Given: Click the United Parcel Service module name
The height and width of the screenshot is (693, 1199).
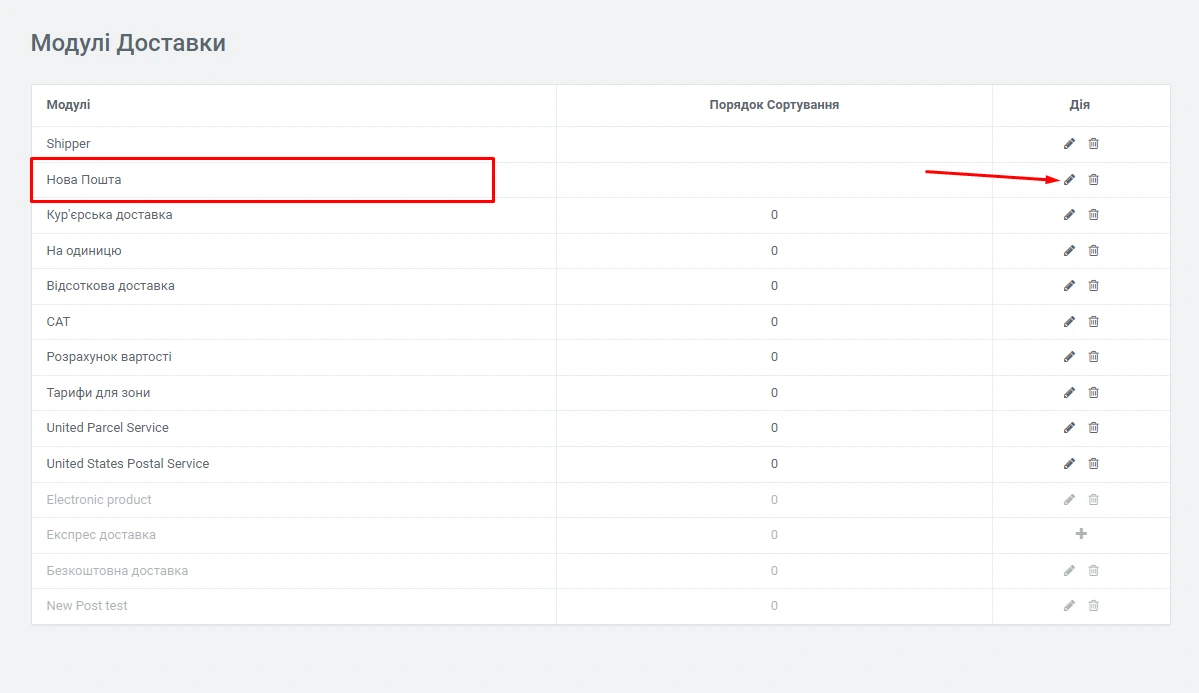Looking at the screenshot, I should (108, 428).
